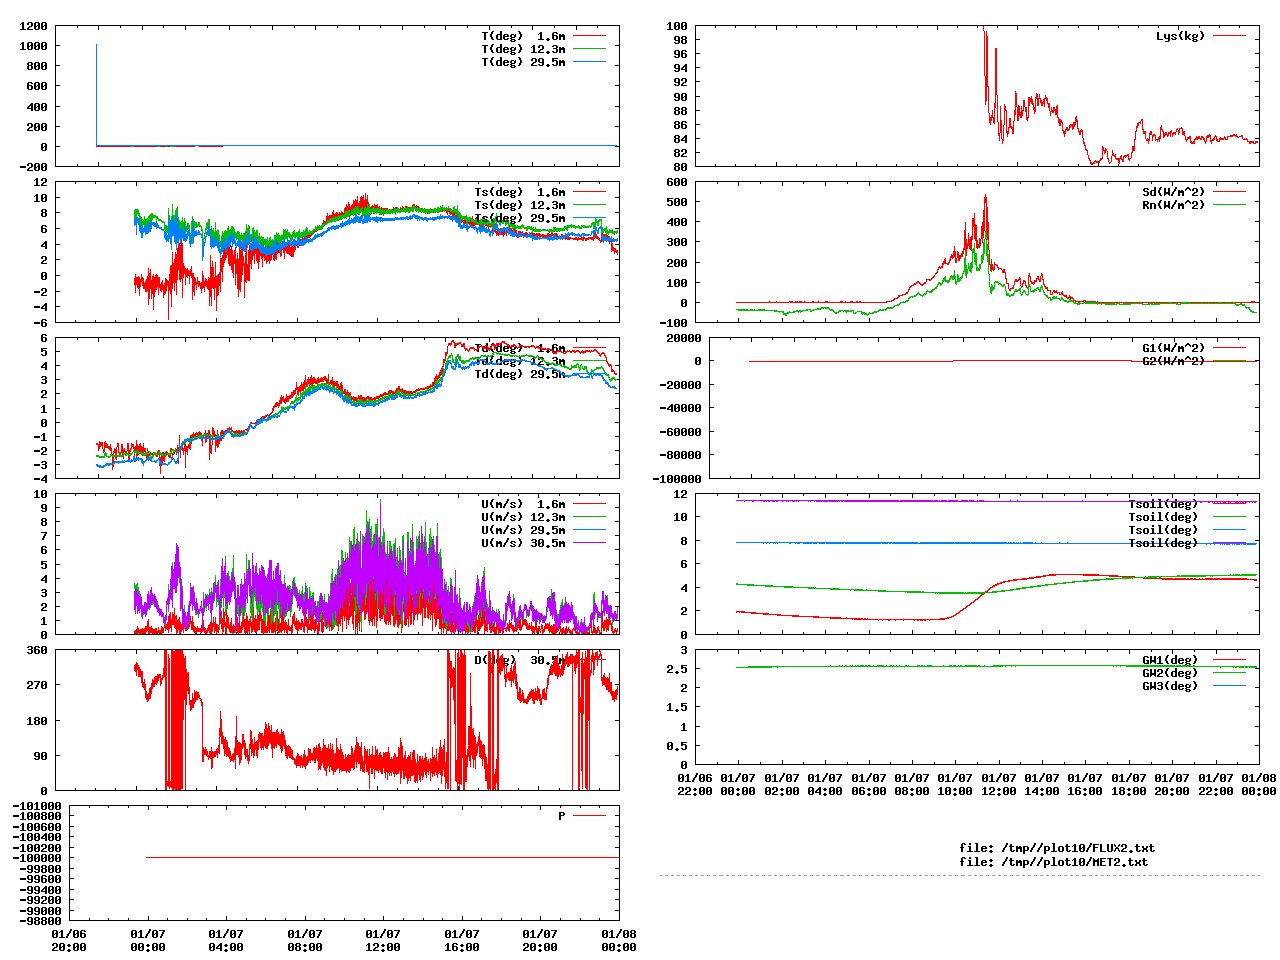This screenshot has height=960, width=1280.
Task: Click the 270 y-axis tick label
Action: [37, 685]
